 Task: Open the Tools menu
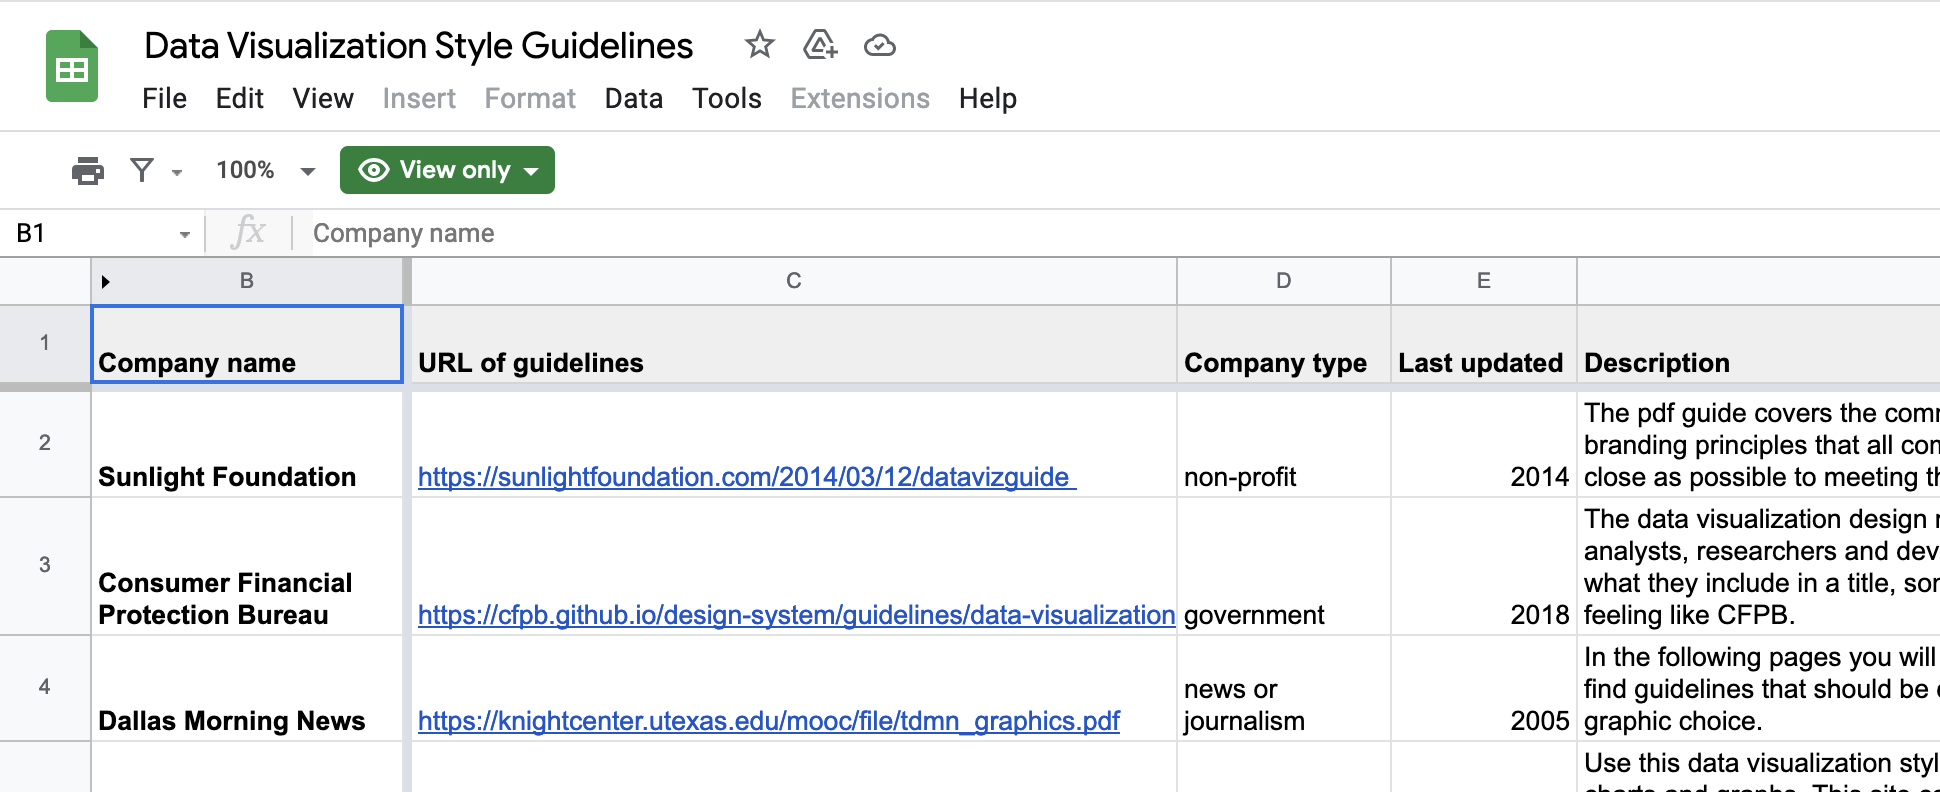pos(726,98)
